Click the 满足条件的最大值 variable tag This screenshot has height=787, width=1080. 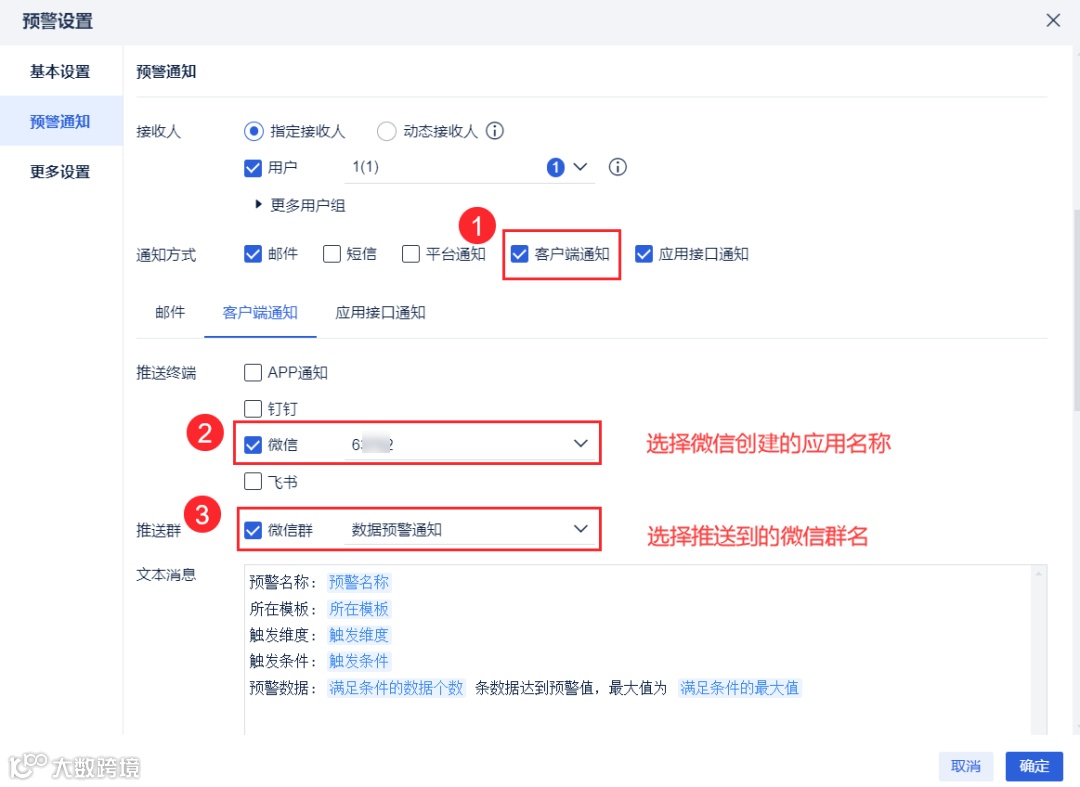coord(739,688)
